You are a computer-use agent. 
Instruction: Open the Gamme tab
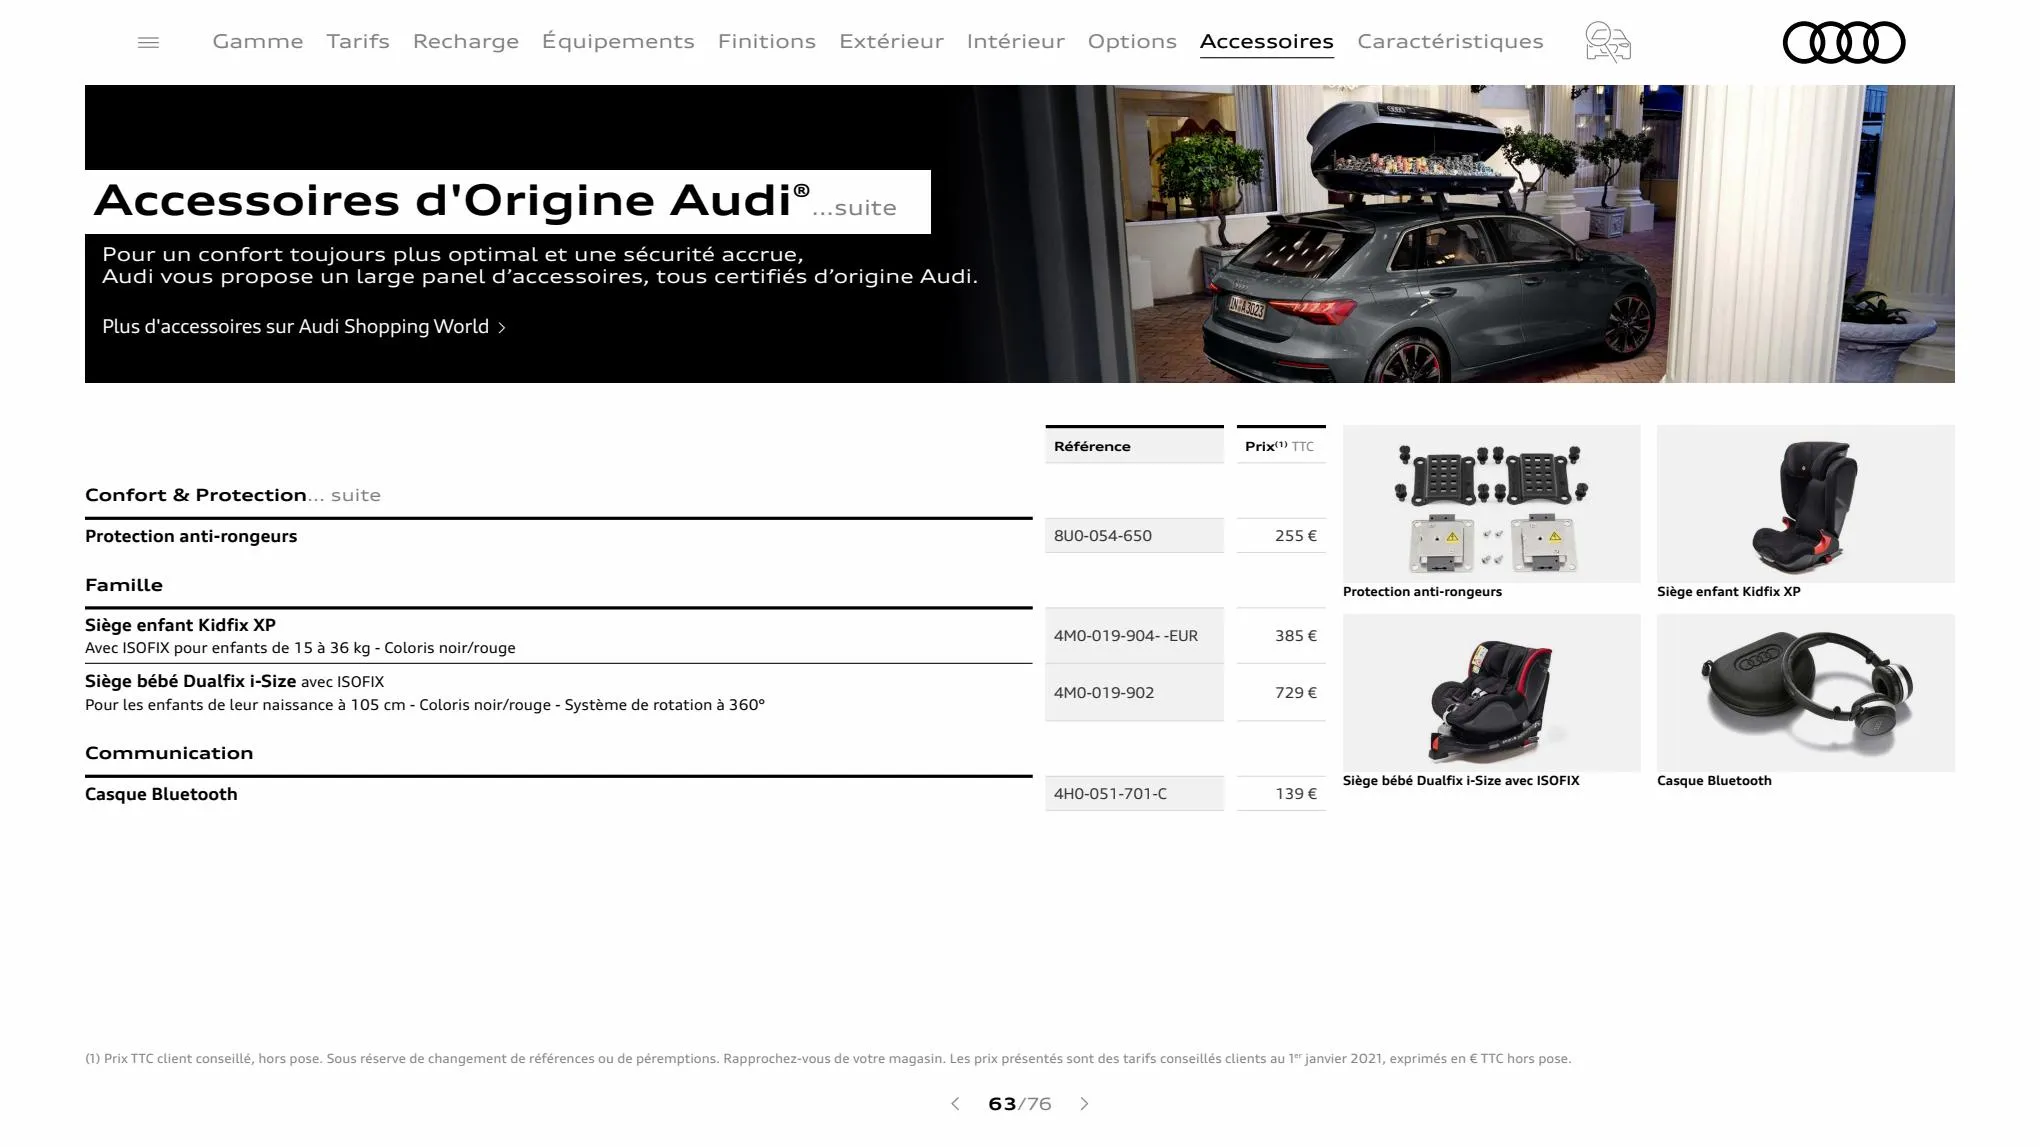pos(258,42)
